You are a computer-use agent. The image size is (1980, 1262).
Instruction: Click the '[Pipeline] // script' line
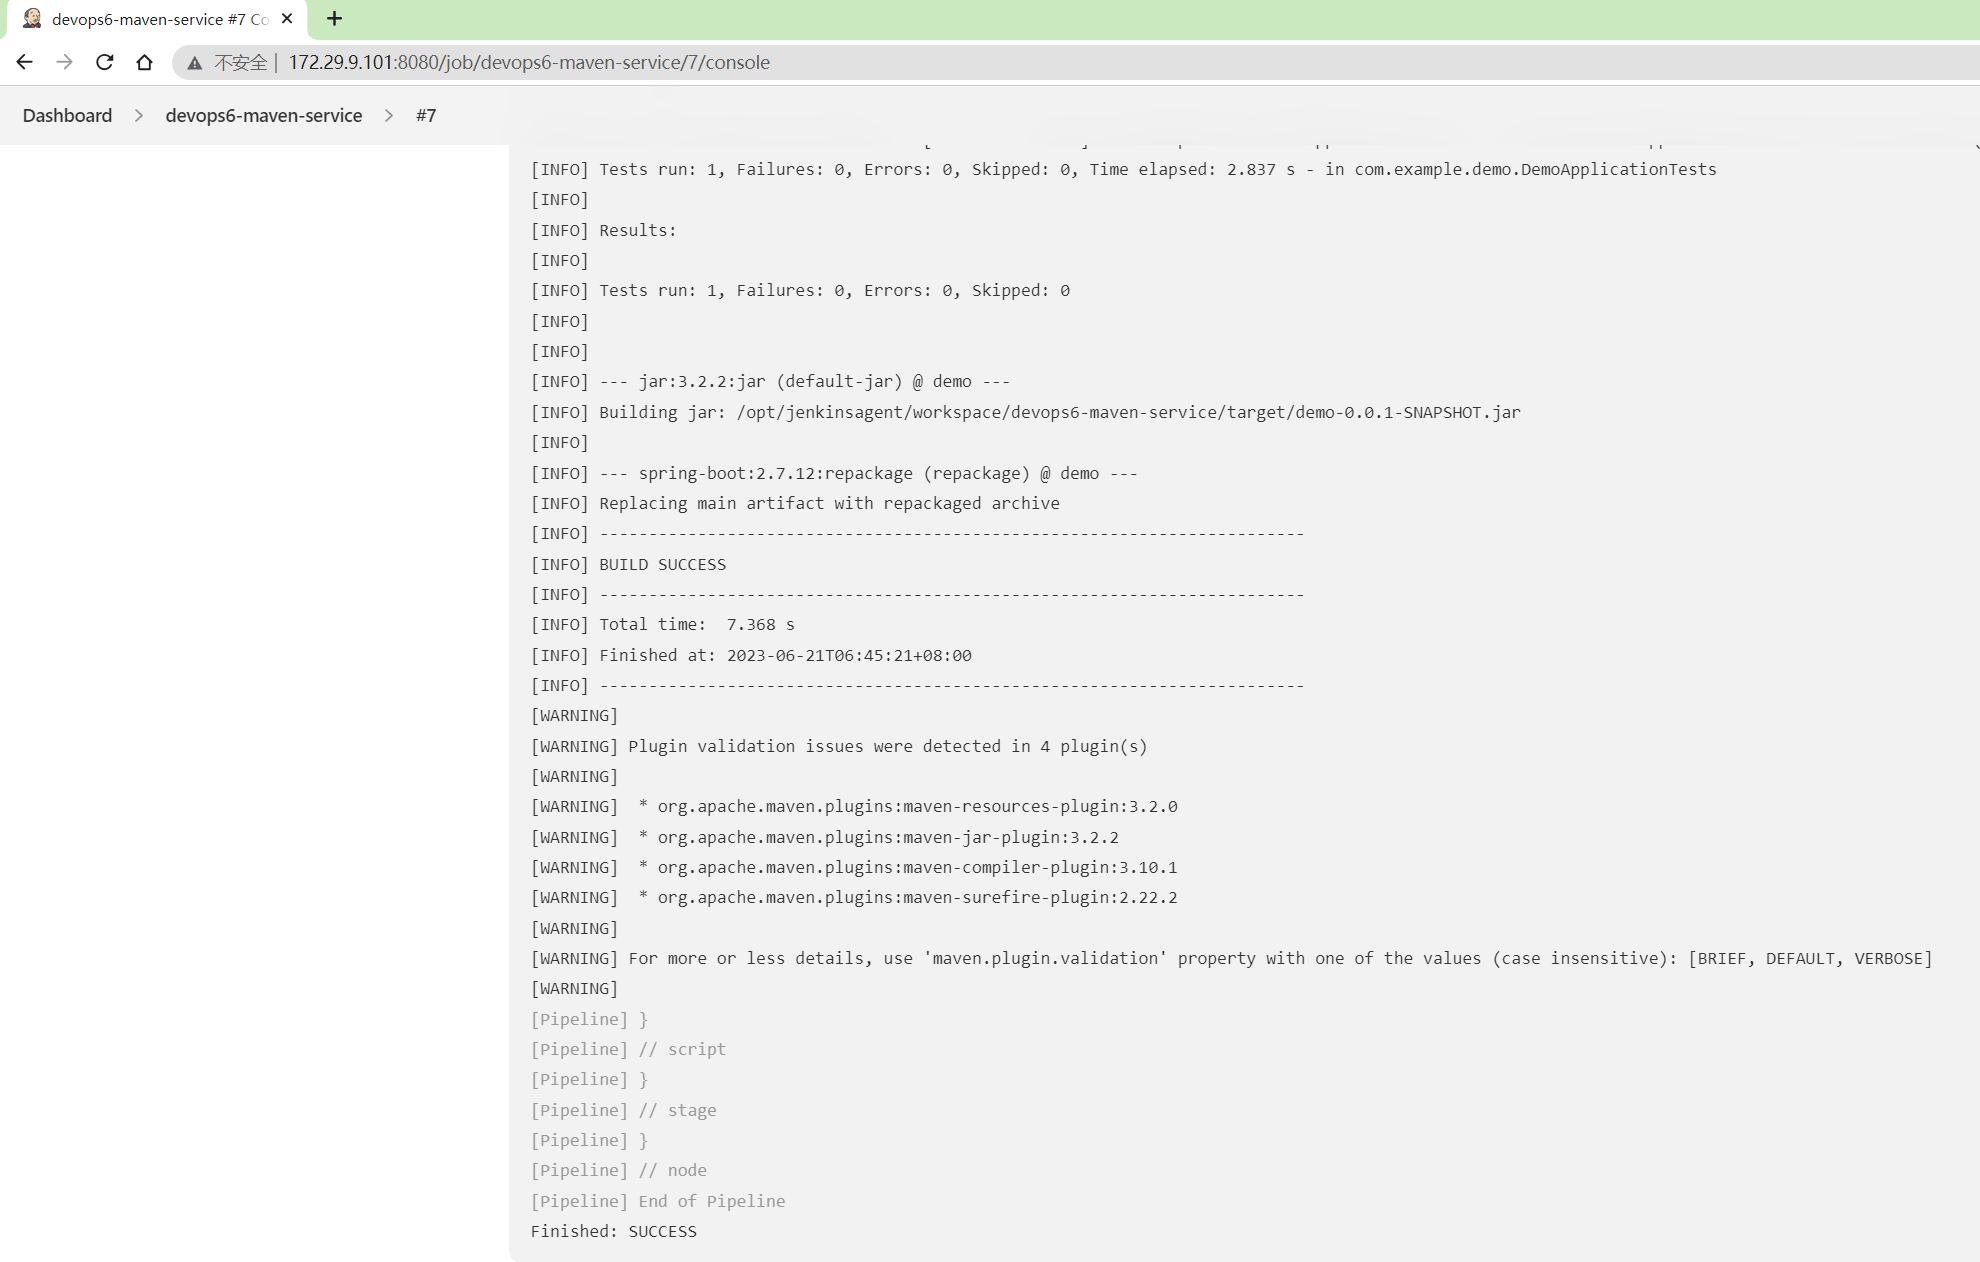[x=628, y=1049]
